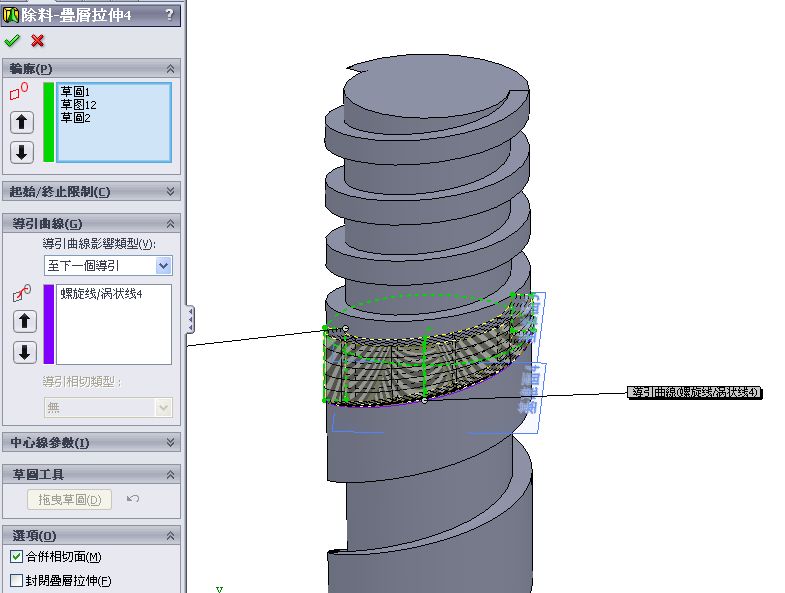Click the green profile color bar
785x593 pixels.
(49, 122)
